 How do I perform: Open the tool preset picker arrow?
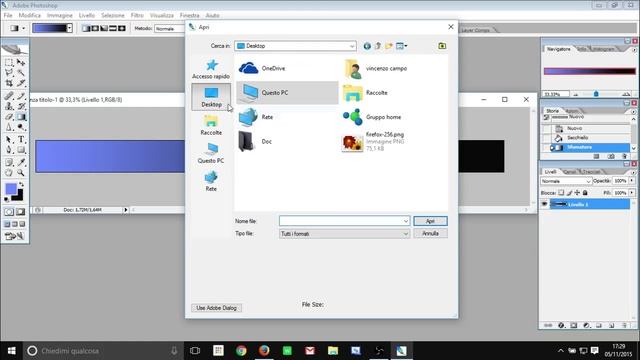24,28
